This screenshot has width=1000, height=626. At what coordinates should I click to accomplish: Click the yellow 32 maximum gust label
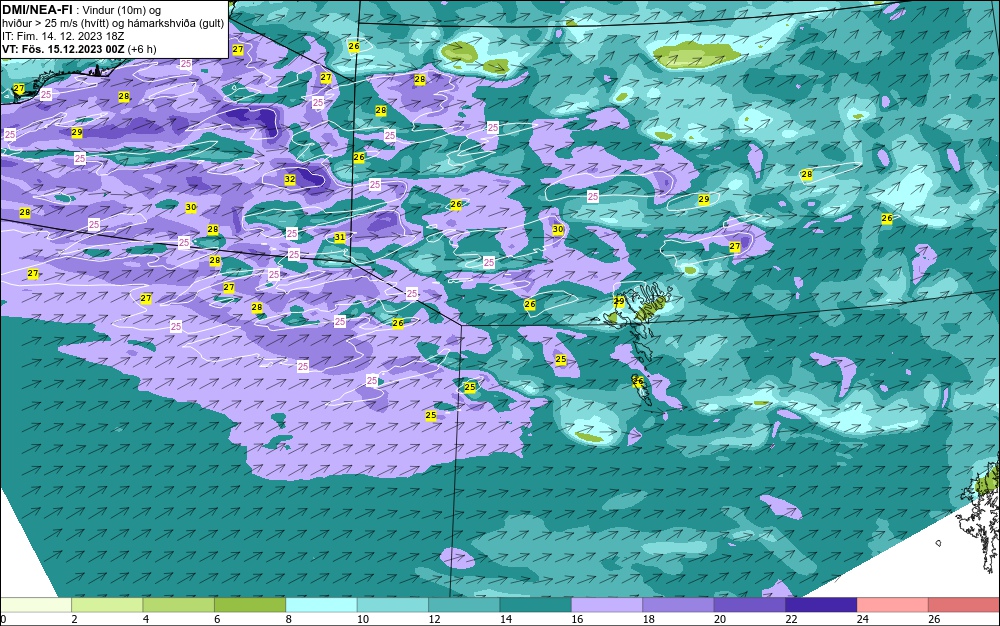(290, 179)
